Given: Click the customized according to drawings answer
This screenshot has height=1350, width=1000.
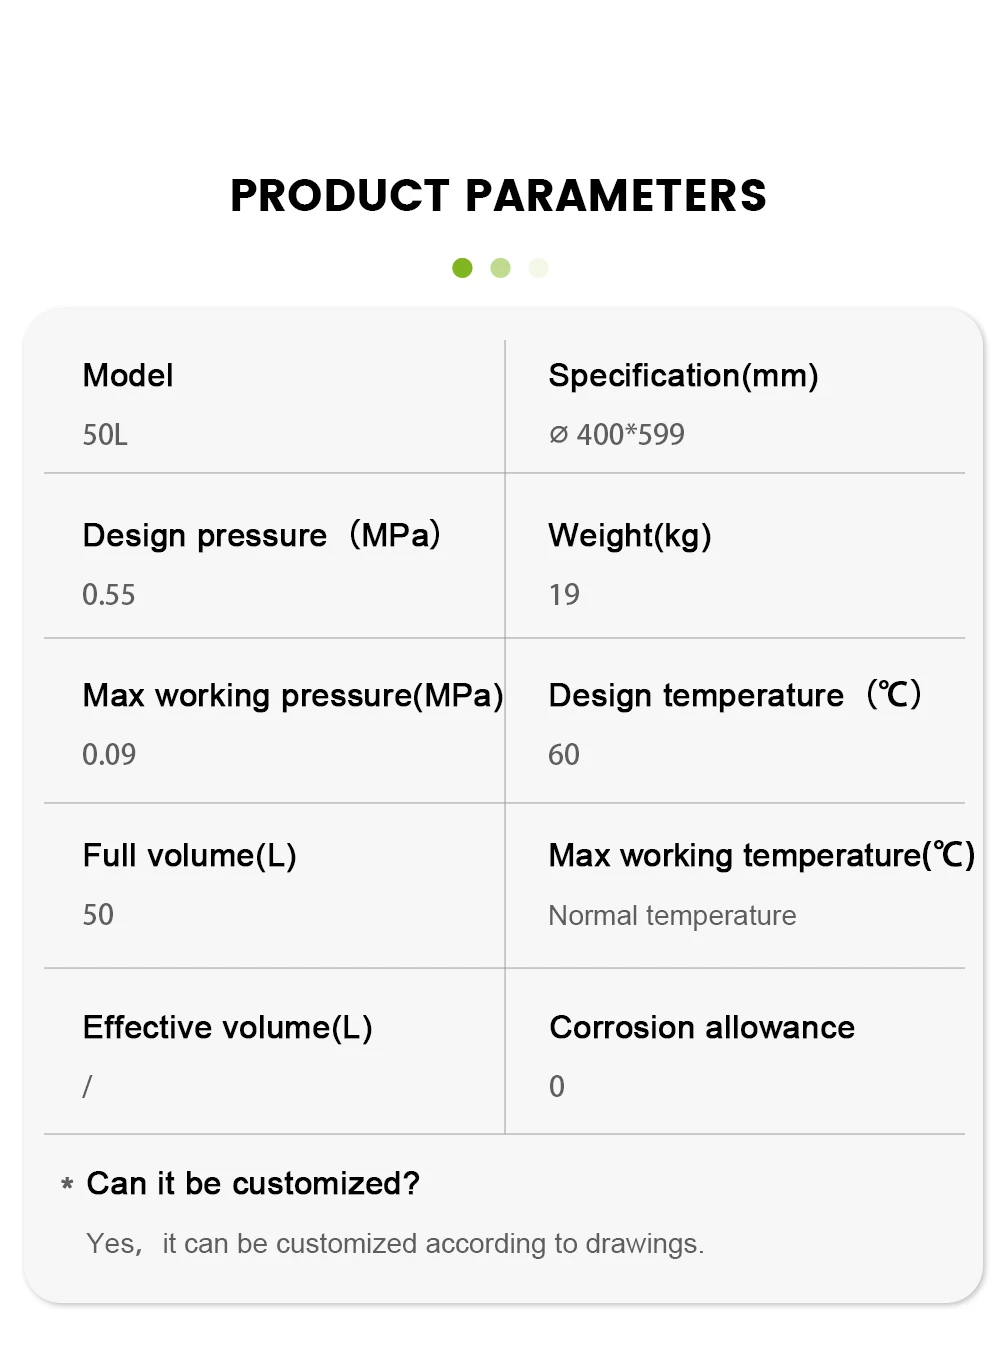Looking at the screenshot, I should point(395,1244).
